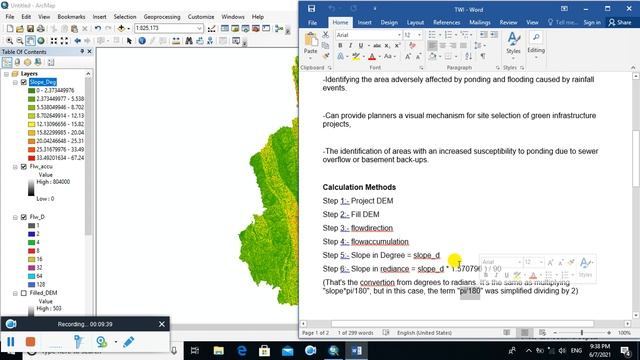The image size is (640, 360).
Task: Switch to Word References tab
Action: 446,22
